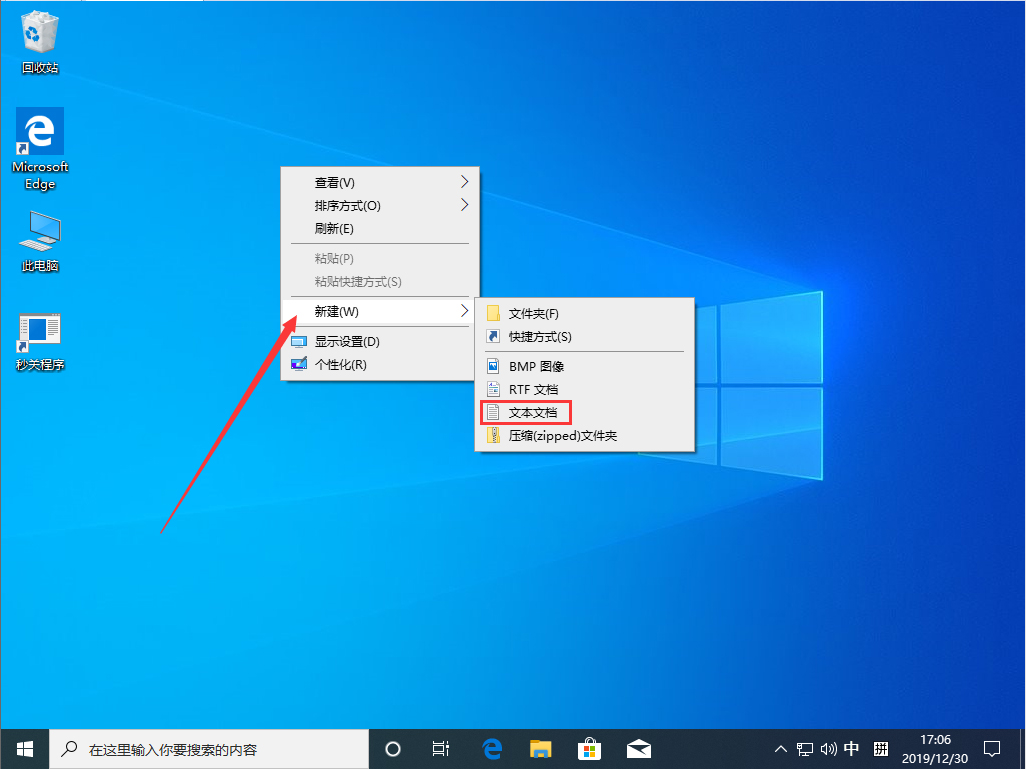Switch input method via 中 indicator

(x=852, y=748)
